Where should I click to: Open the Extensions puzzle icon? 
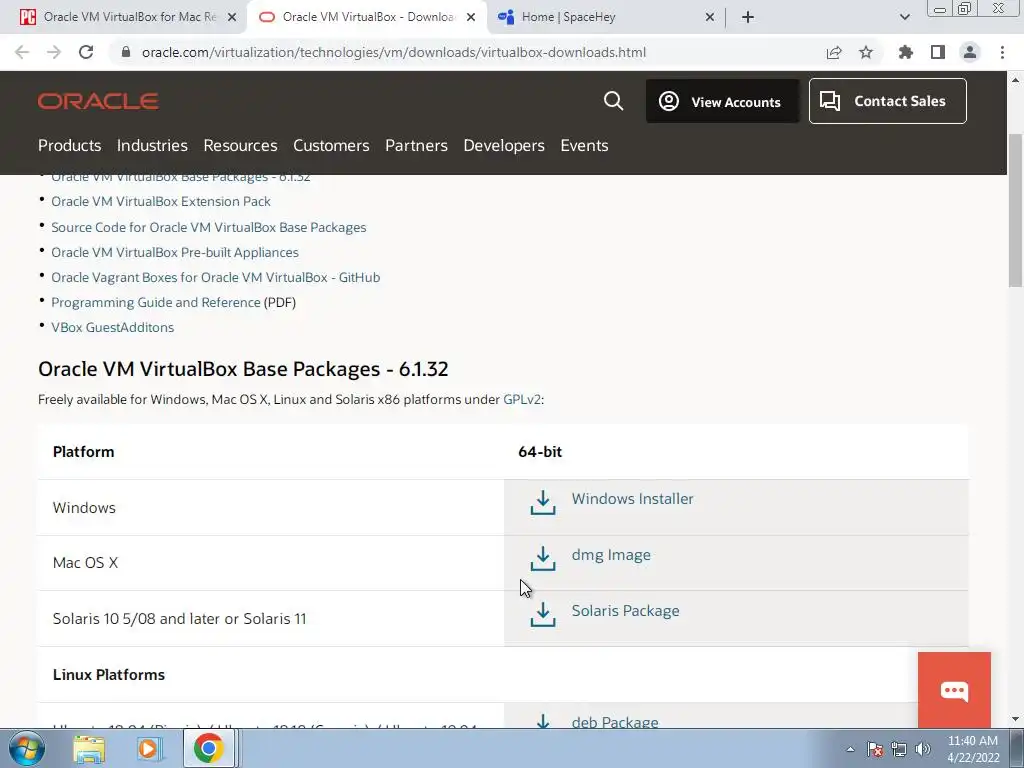(905, 52)
